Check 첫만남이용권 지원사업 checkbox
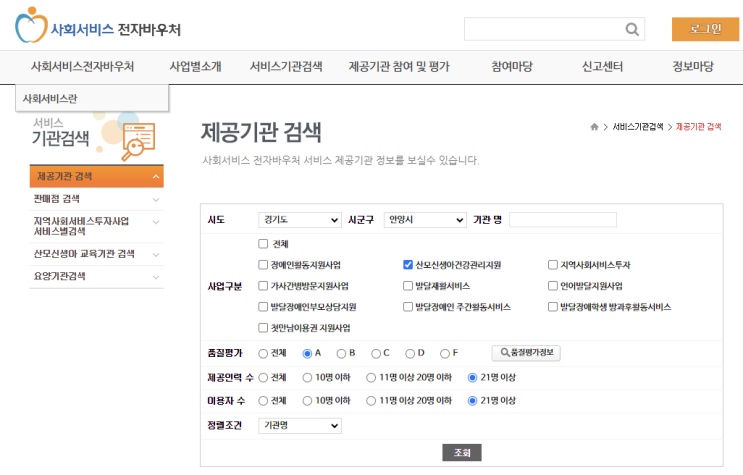This screenshot has height=475, width=743. click(263, 328)
